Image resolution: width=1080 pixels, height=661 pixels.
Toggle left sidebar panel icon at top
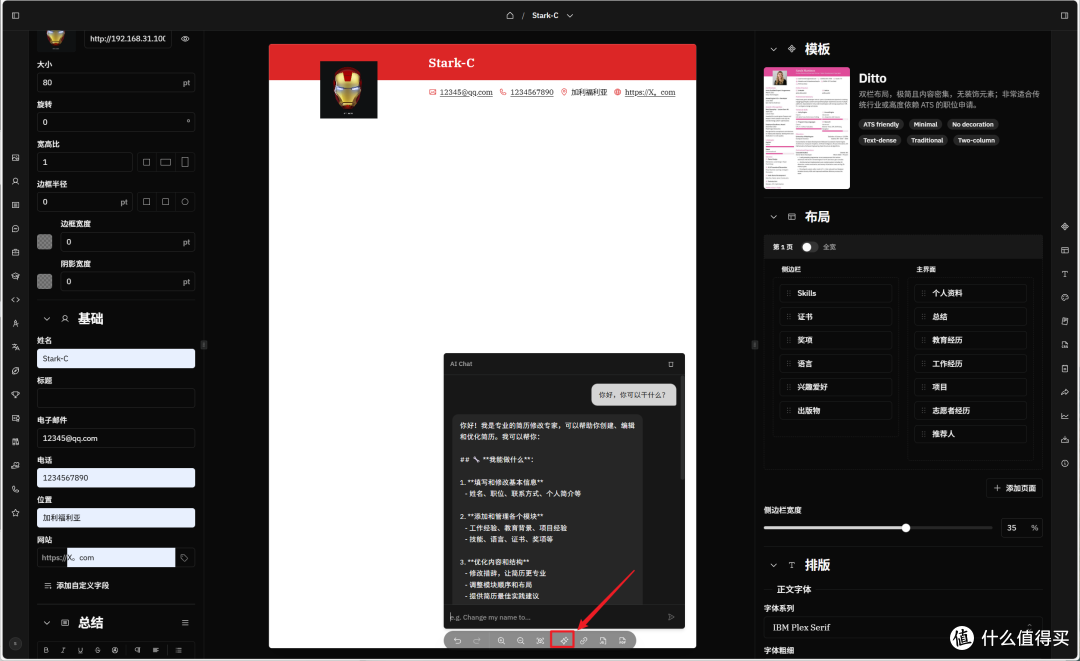tap(16, 15)
